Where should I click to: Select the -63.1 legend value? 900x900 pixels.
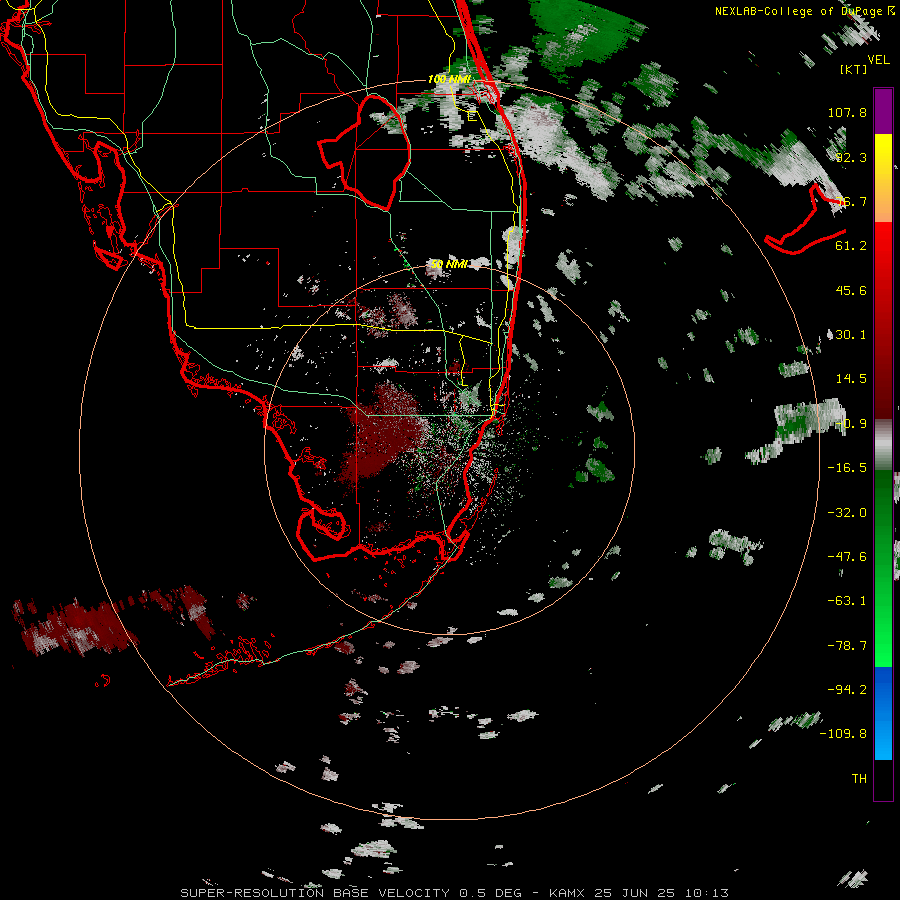pos(847,601)
